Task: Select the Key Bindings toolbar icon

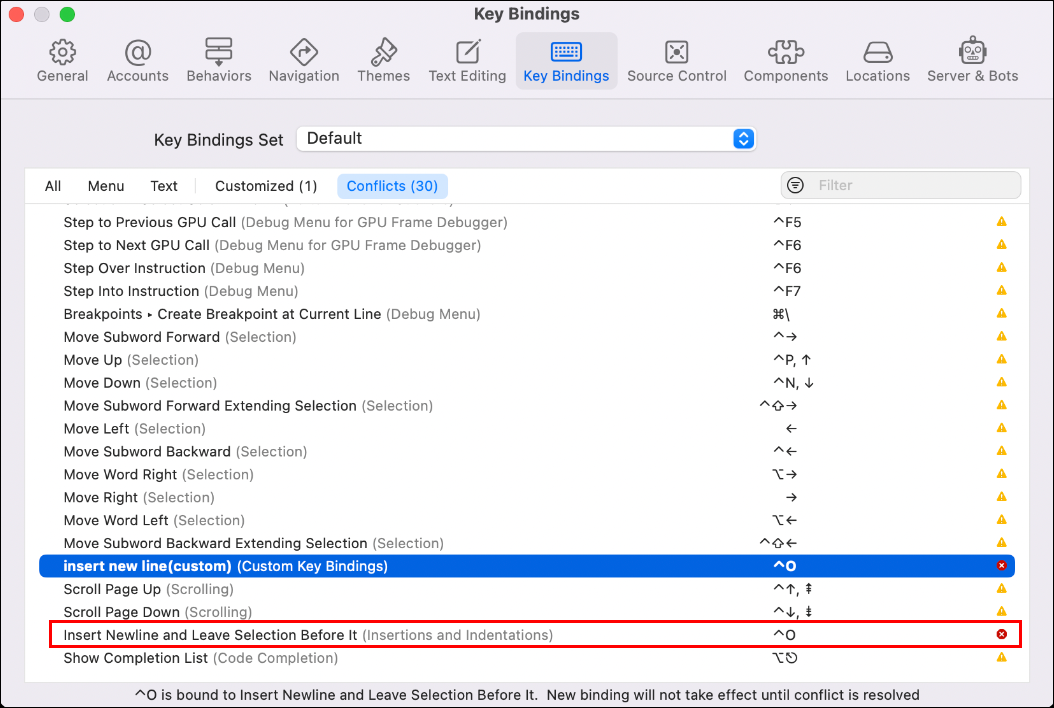Action: click(x=567, y=61)
